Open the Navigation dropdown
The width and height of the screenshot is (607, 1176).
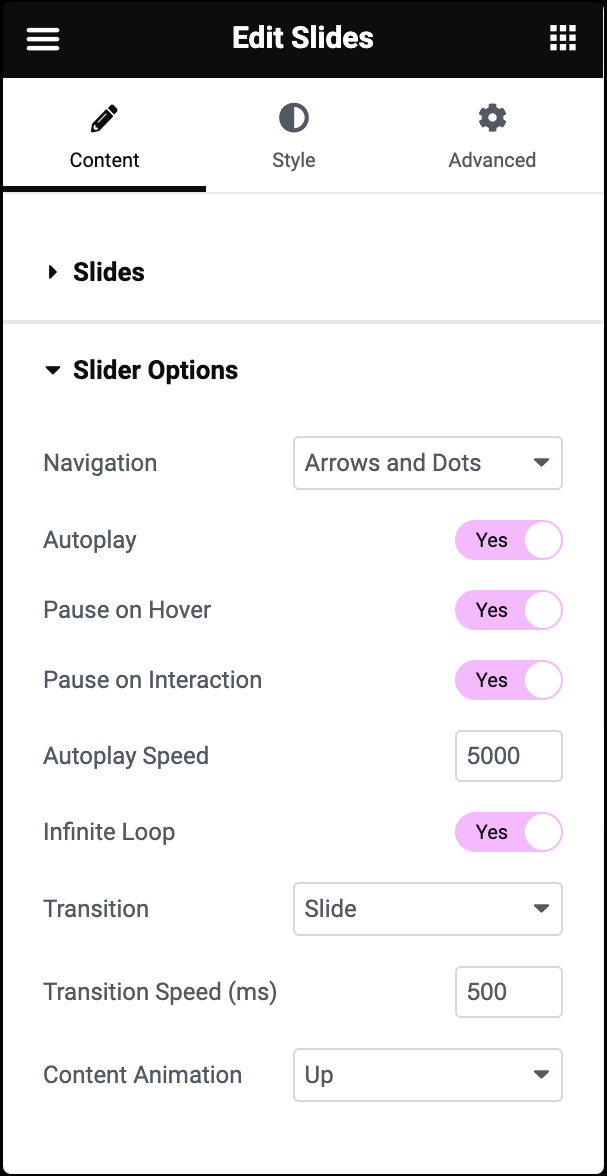pyautogui.click(x=428, y=463)
